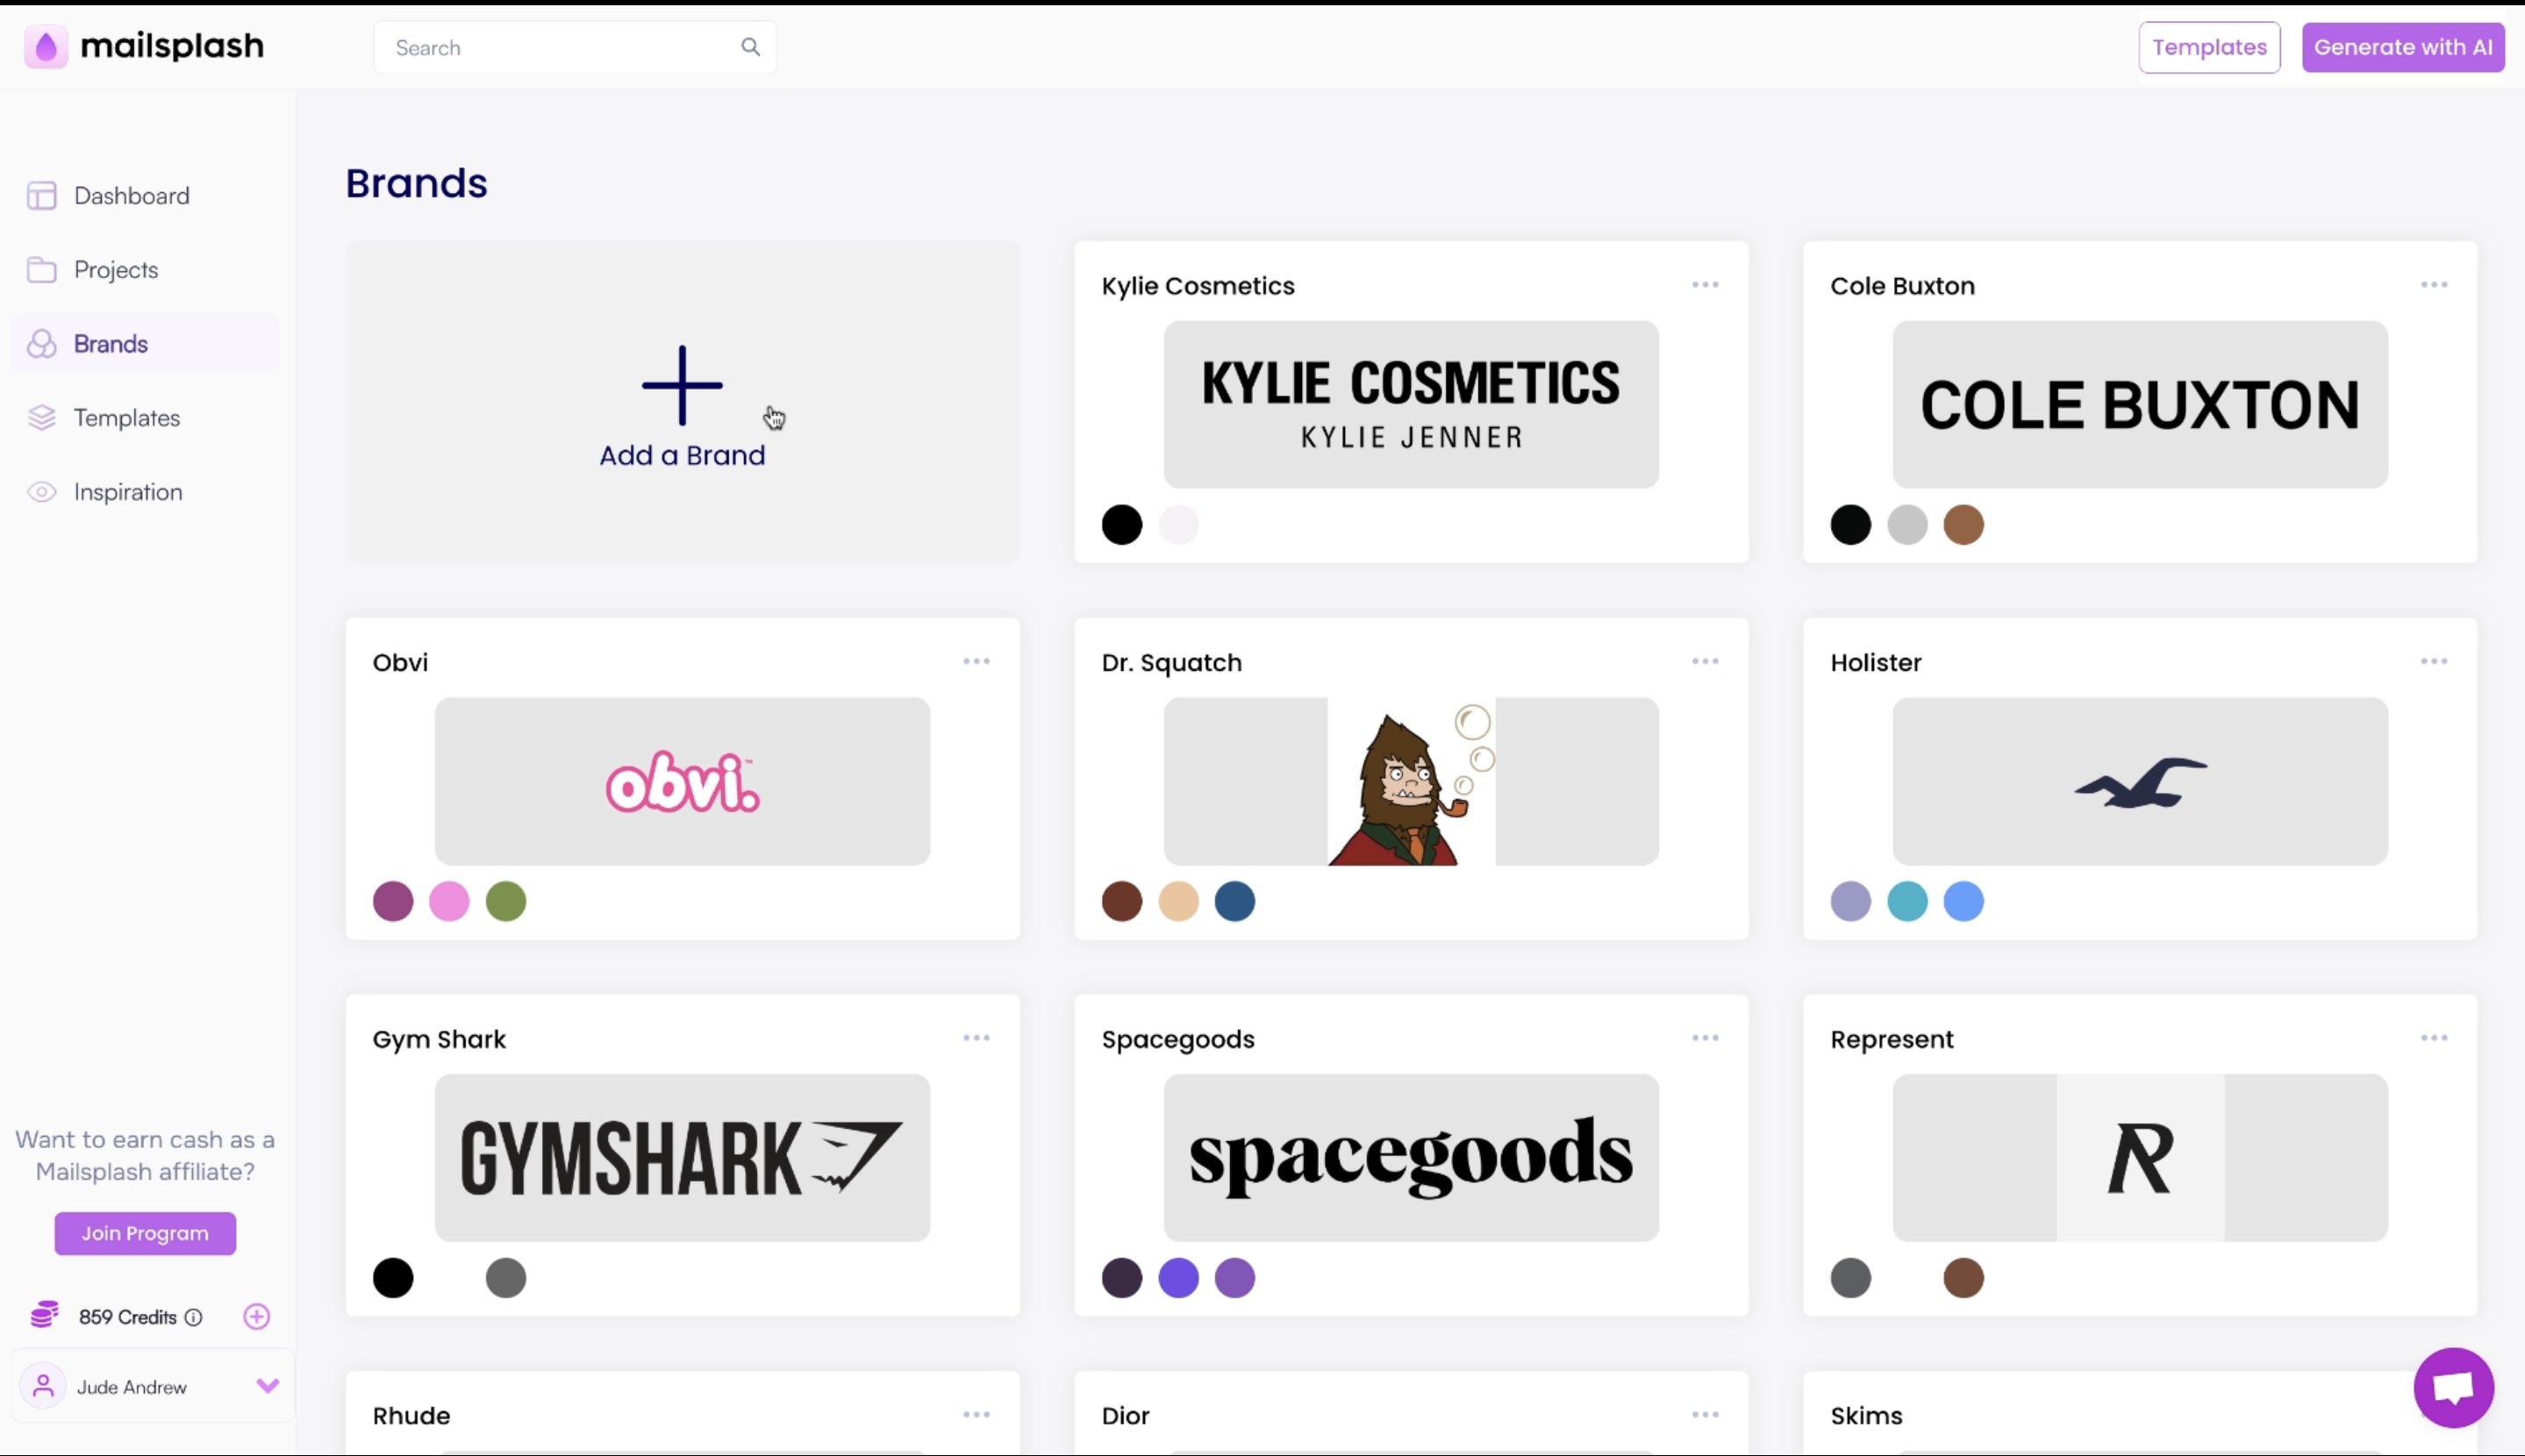Viewport: 2525px width, 1456px height.
Task: Click Represent brown color swatch
Action: coord(1963,1278)
